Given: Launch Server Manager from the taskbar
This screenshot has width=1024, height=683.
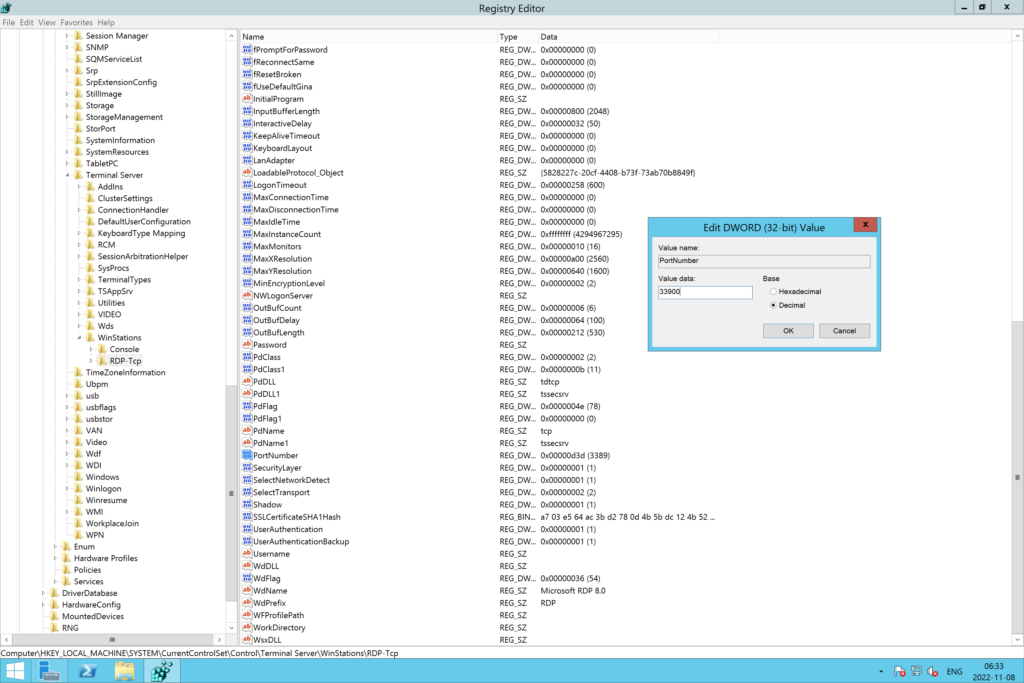Looking at the screenshot, I should 49,671.
